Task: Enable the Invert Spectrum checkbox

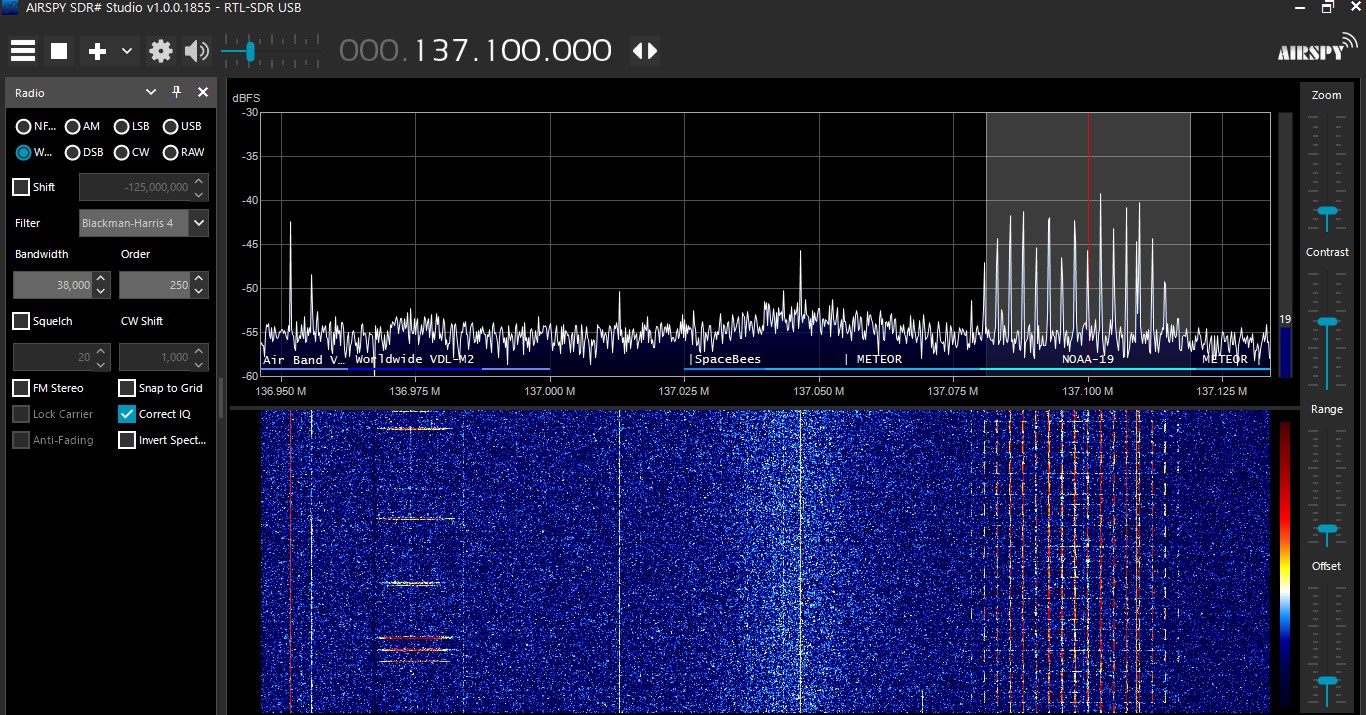Action: [127, 440]
